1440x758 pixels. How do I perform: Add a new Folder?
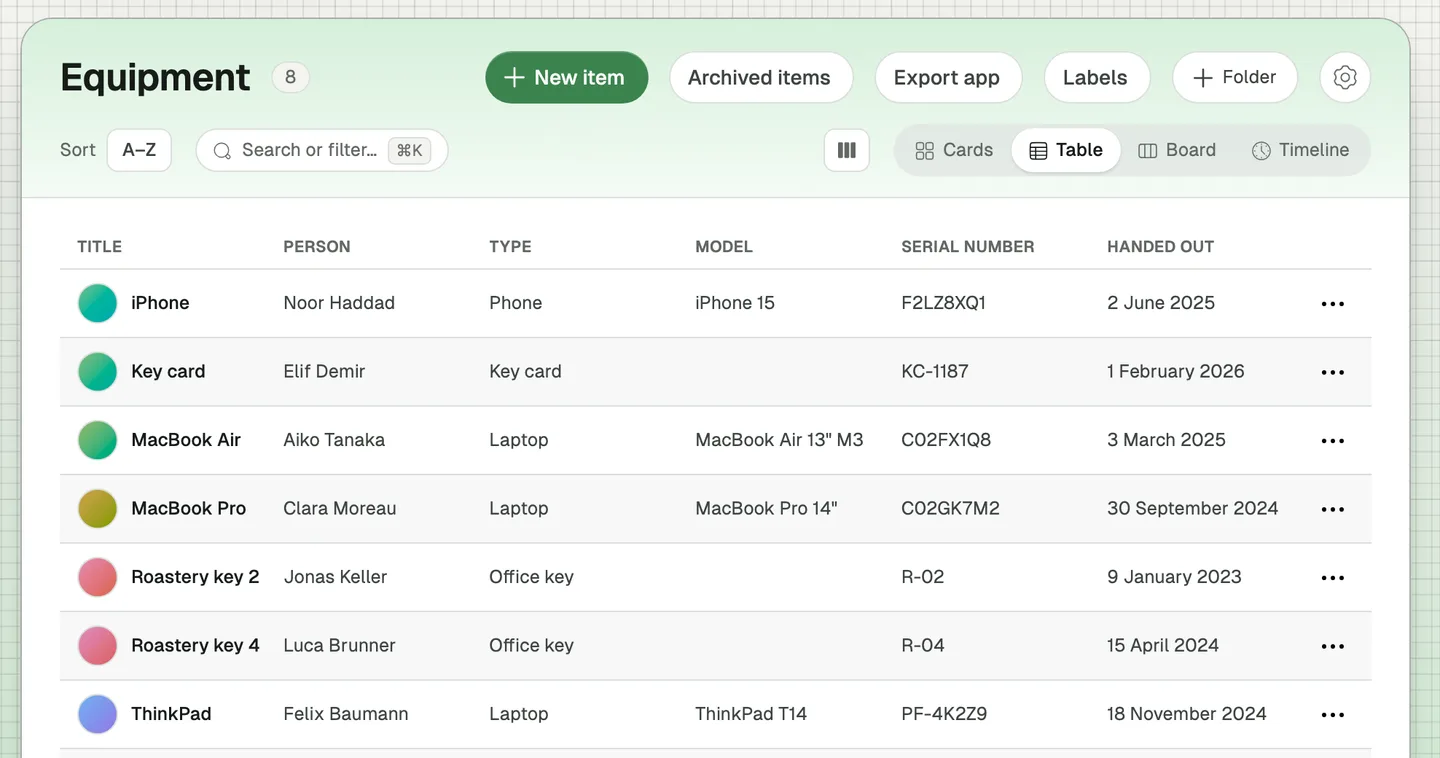[x=1235, y=78]
